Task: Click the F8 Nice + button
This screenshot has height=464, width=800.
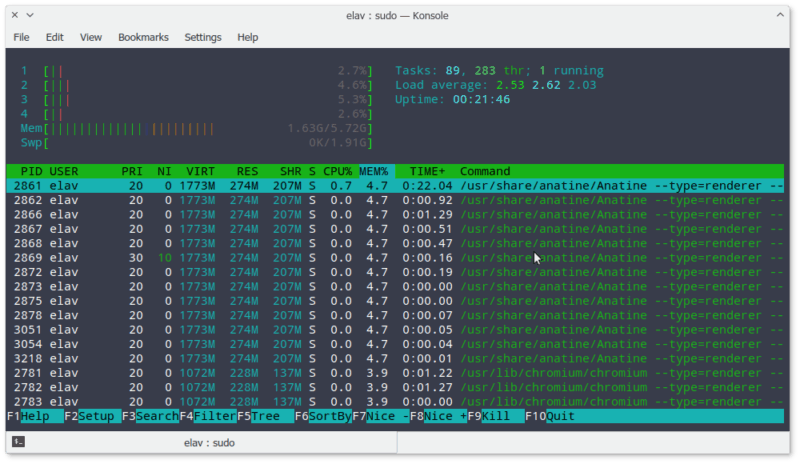Action: pyautogui.click(x=446, y=416)
